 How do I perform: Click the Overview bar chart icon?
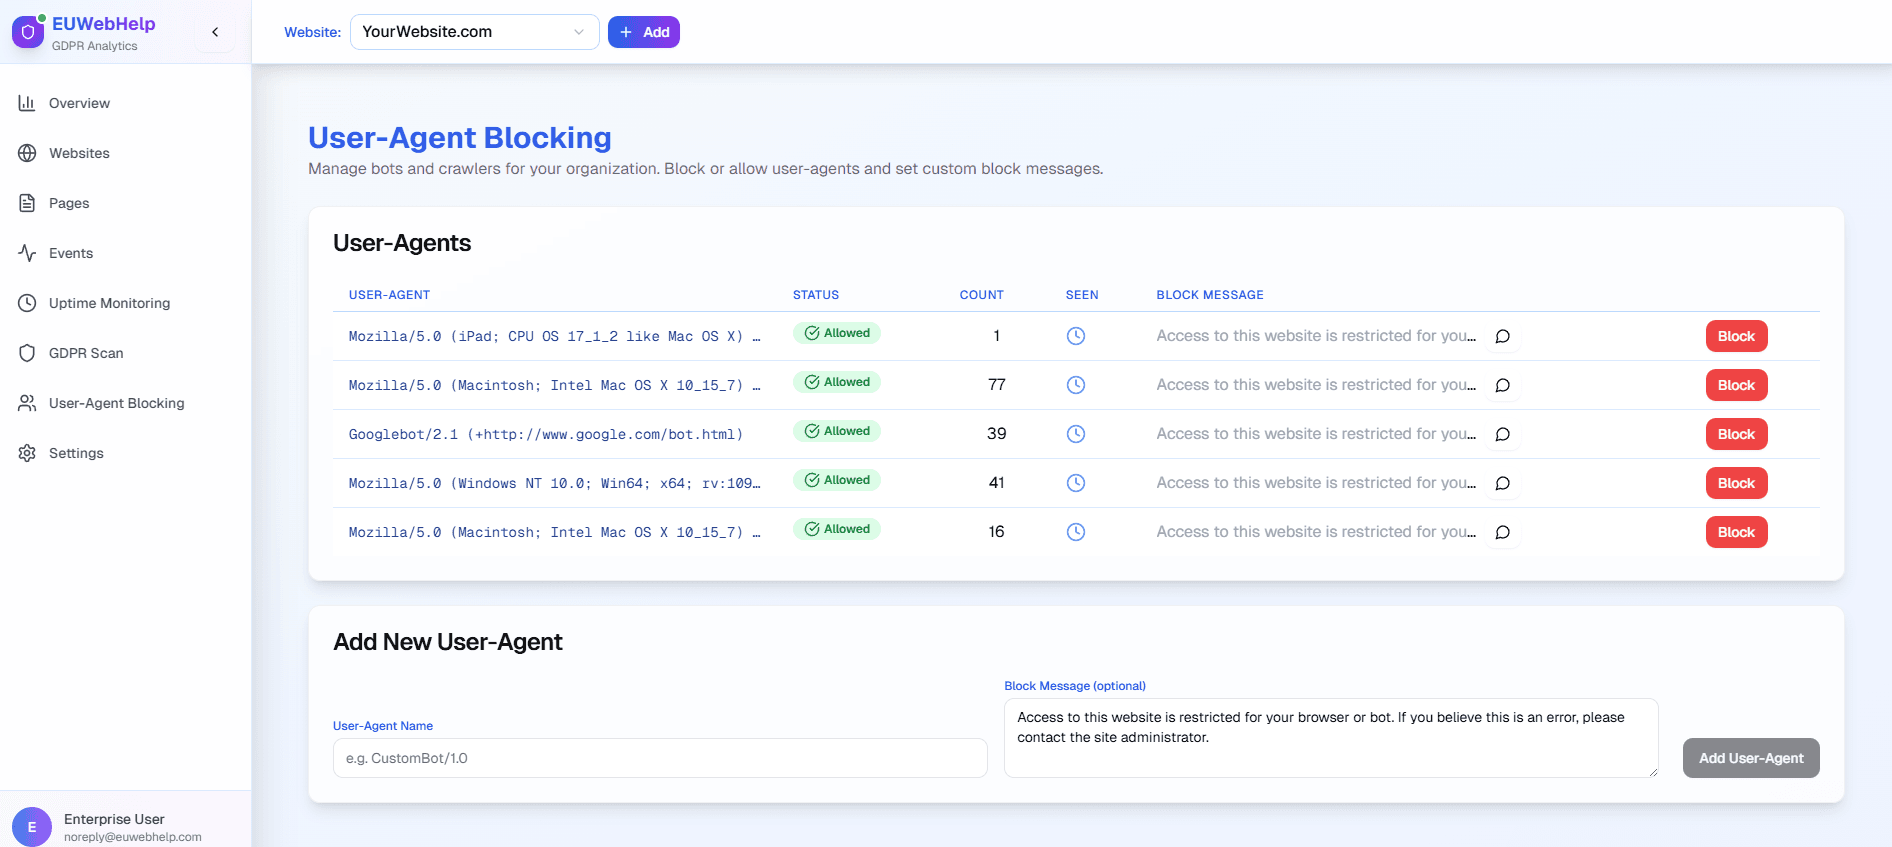click(x=27, y=103)
